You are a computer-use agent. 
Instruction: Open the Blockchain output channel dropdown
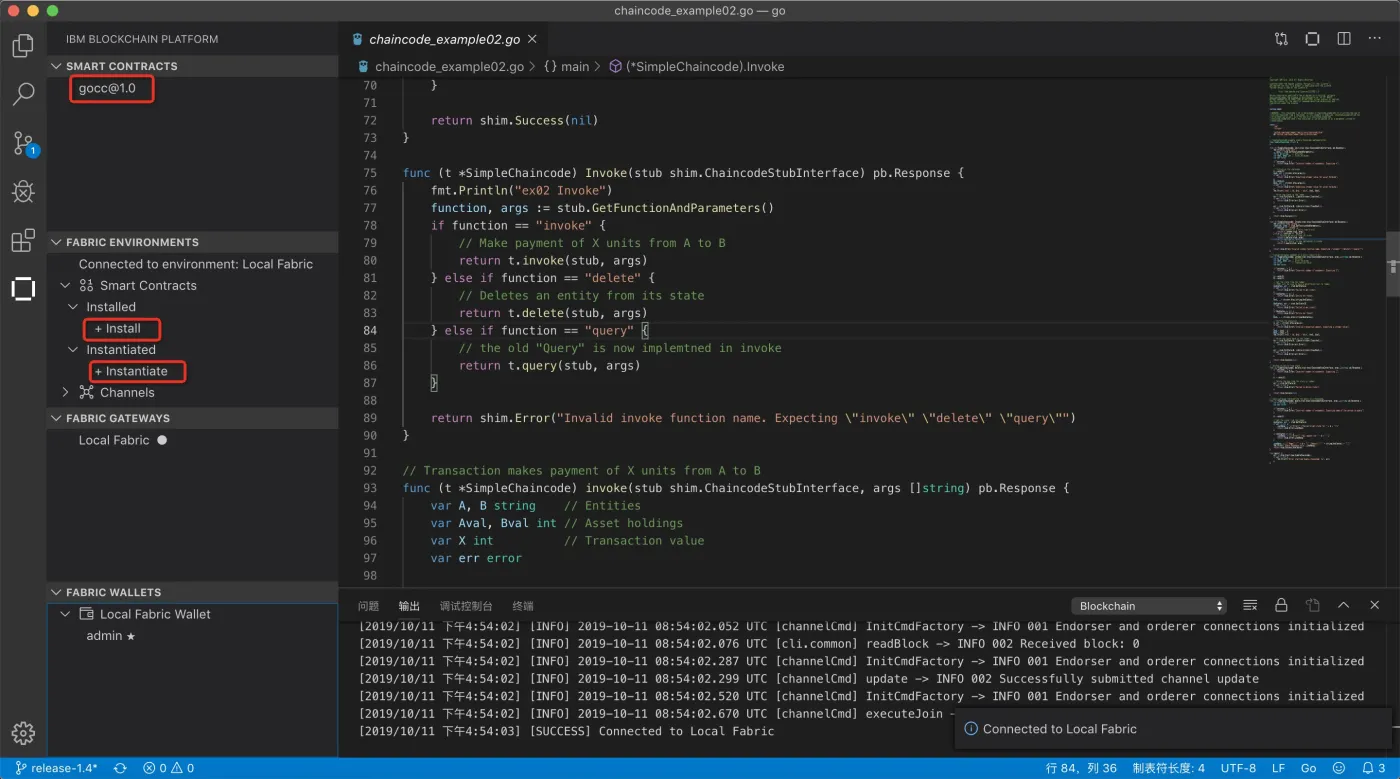(x=1148, y=606)
